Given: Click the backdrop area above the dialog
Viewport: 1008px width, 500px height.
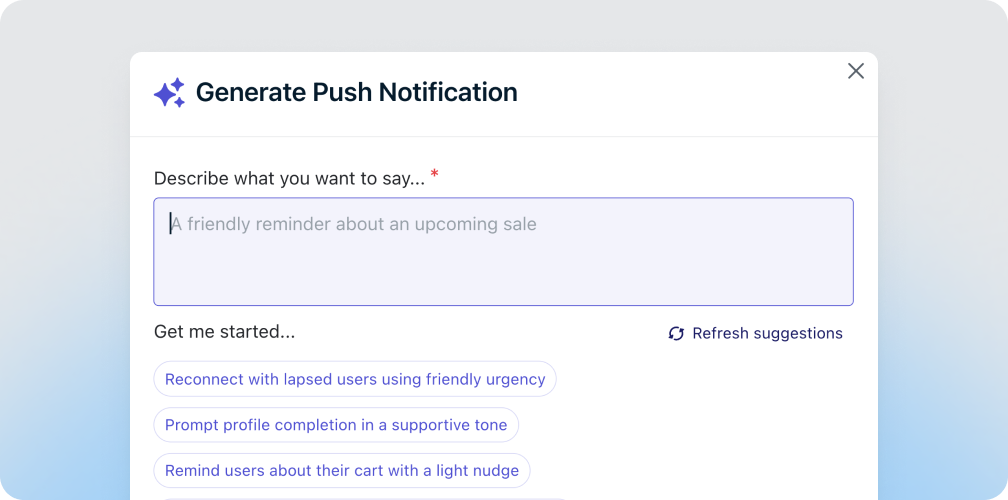Looking at the screenshot, I should [500, 25].
